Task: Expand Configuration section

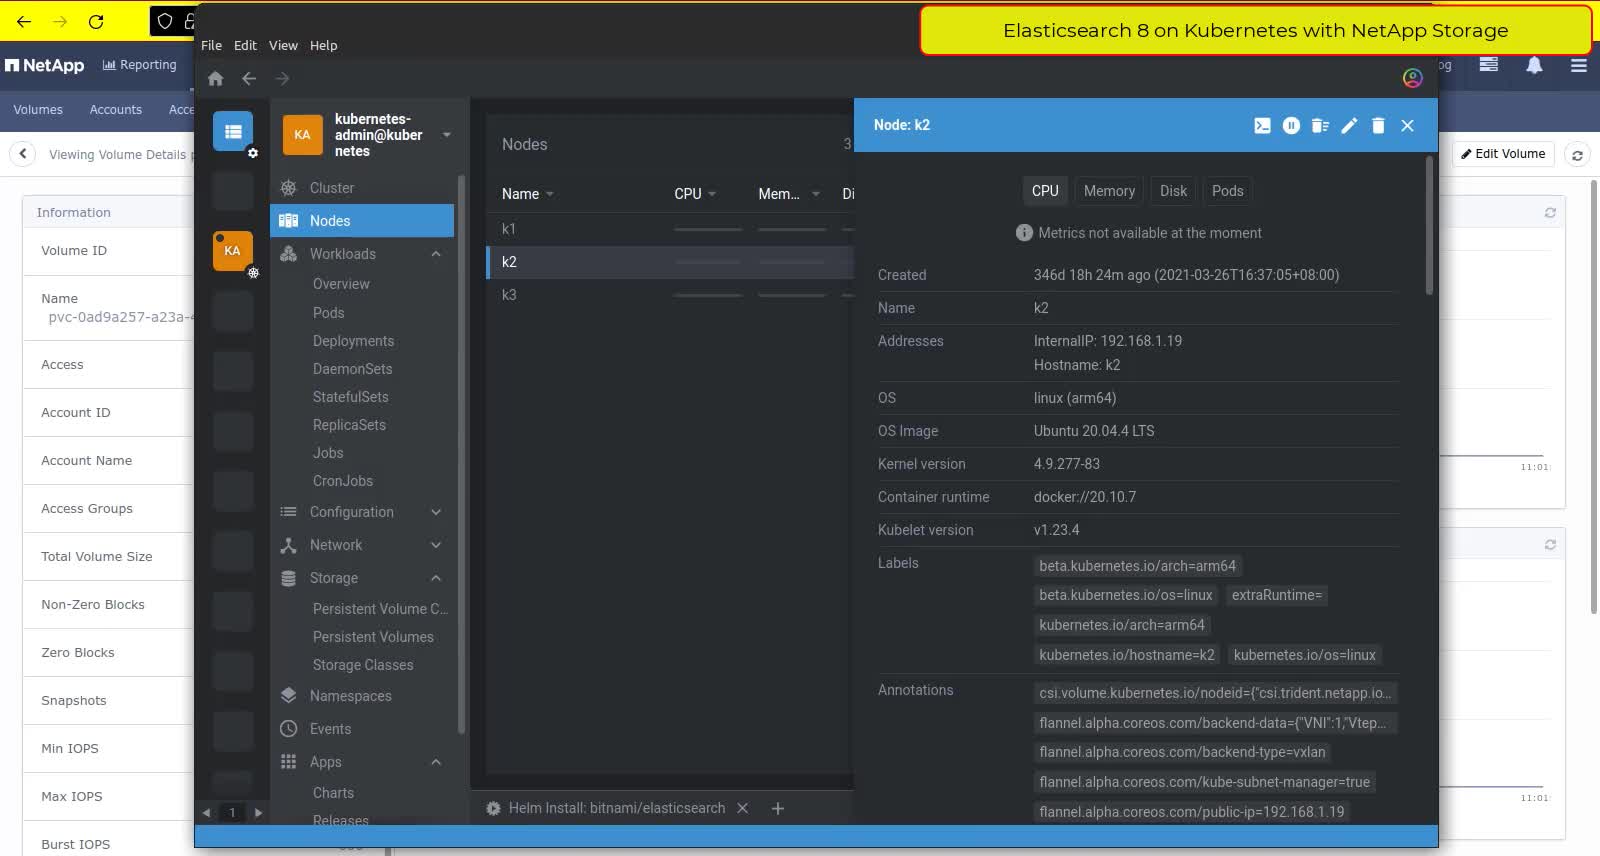Action: click(436, 512)
